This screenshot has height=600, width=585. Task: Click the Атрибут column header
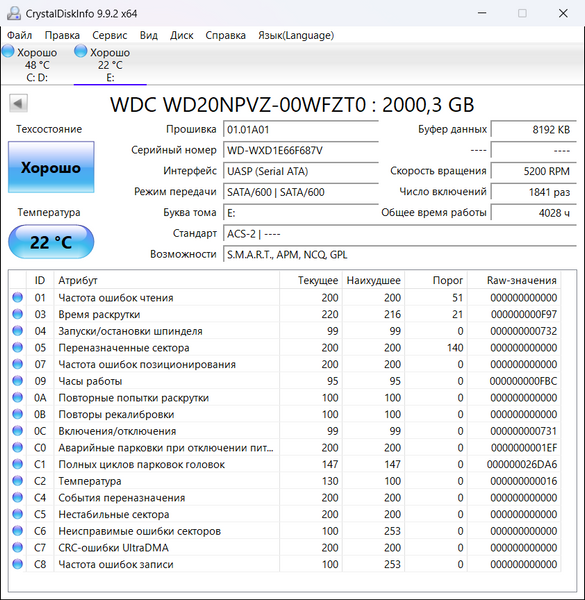tap(167, 280)
